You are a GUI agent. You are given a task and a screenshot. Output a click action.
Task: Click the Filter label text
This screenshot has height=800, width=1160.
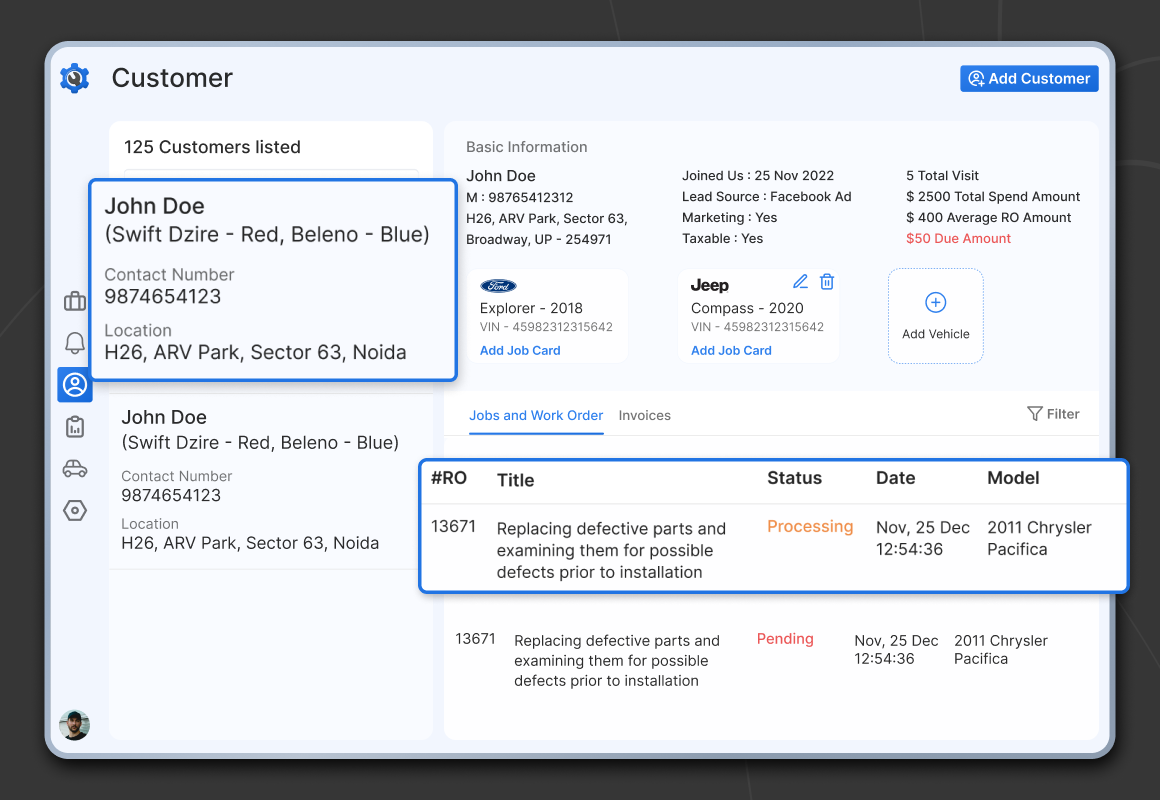tap(1063, 414)
